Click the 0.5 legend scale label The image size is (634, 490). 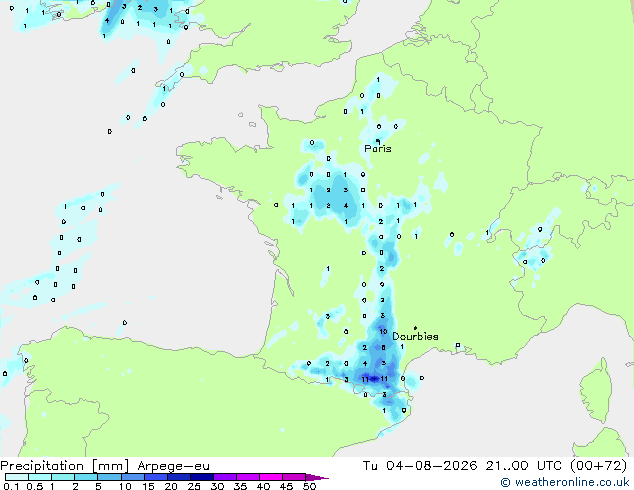34,486
